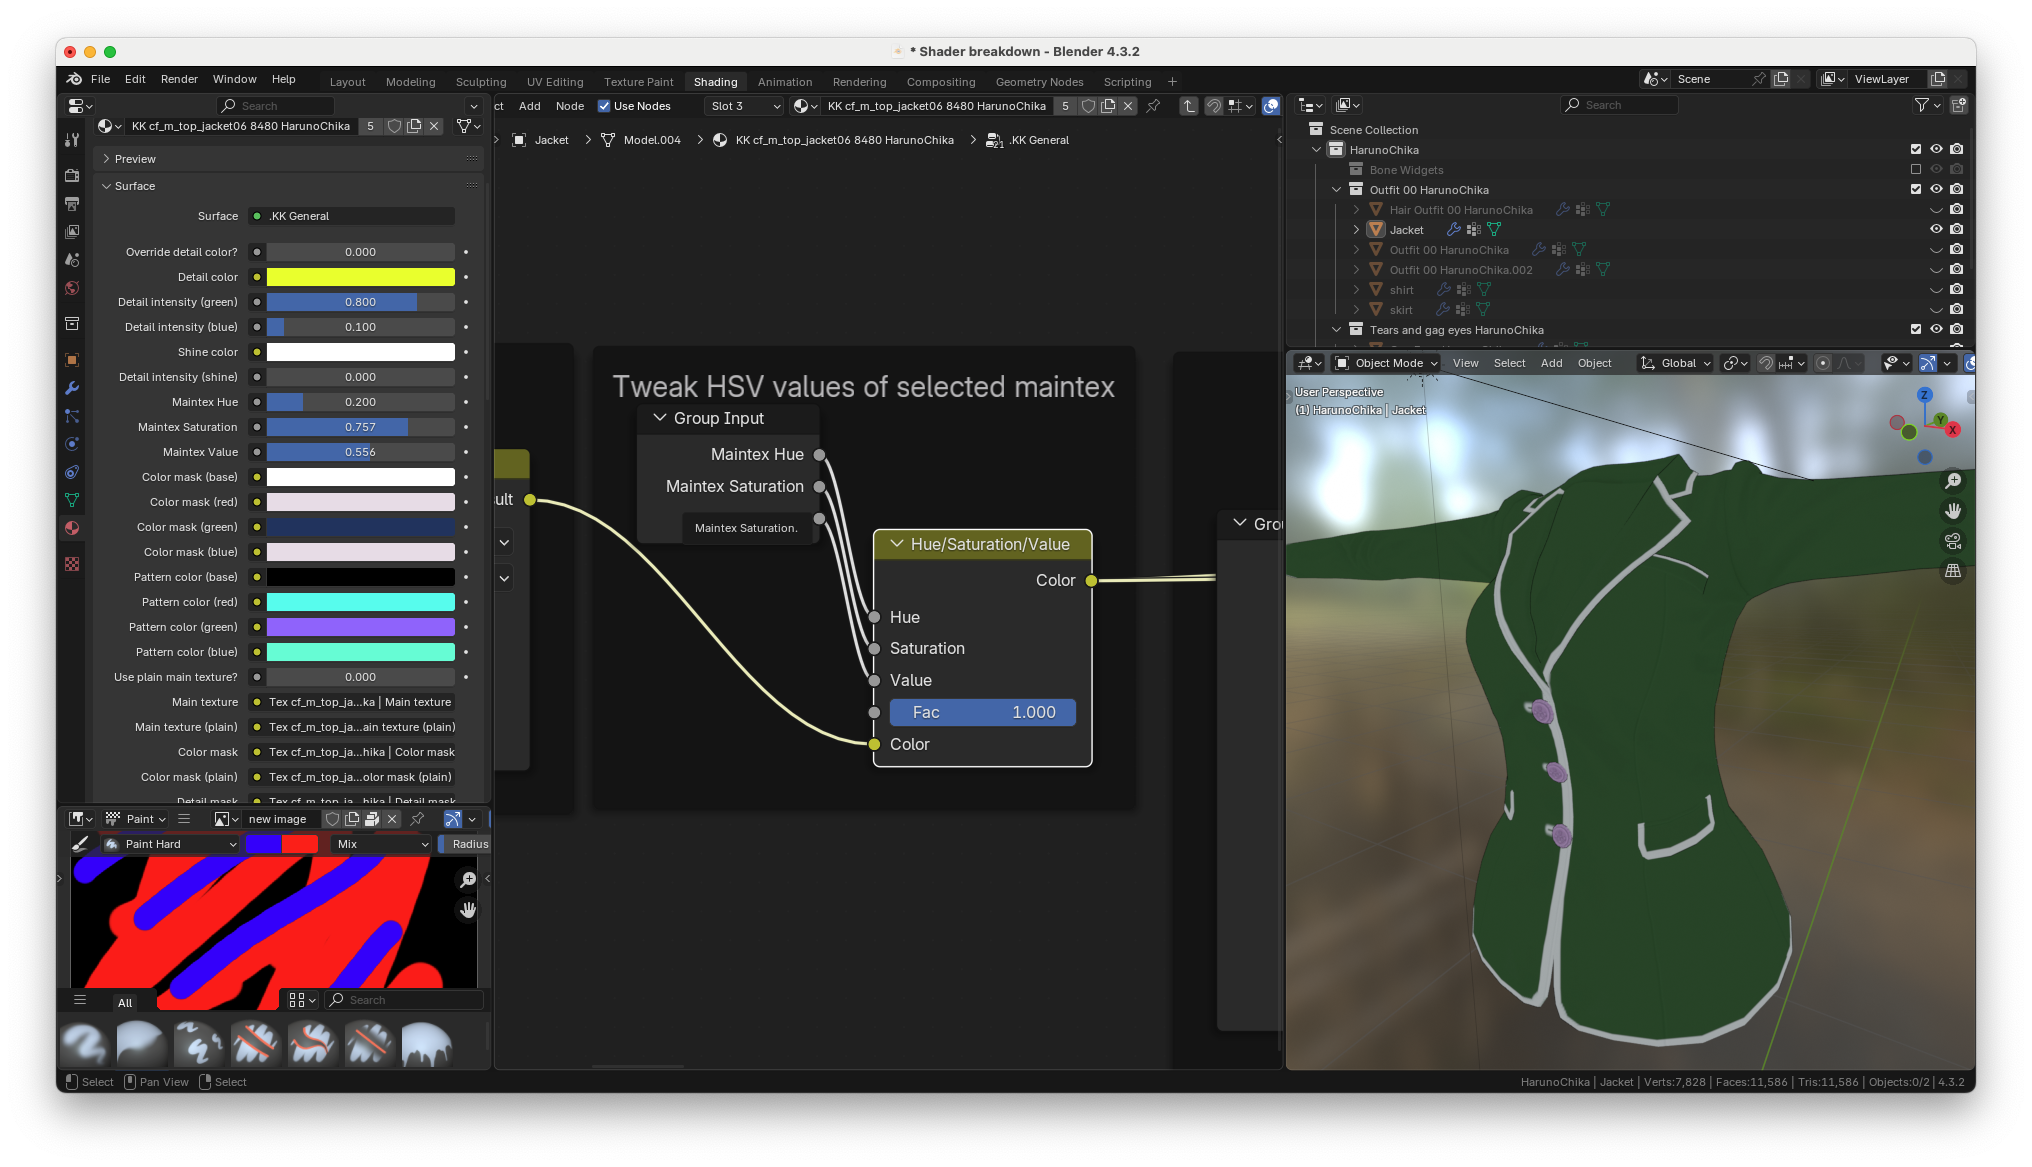Viewport: 2032px width, 1167px height.
Task: Click the Add menu in node editor
Action: click(x=529, y=106)
